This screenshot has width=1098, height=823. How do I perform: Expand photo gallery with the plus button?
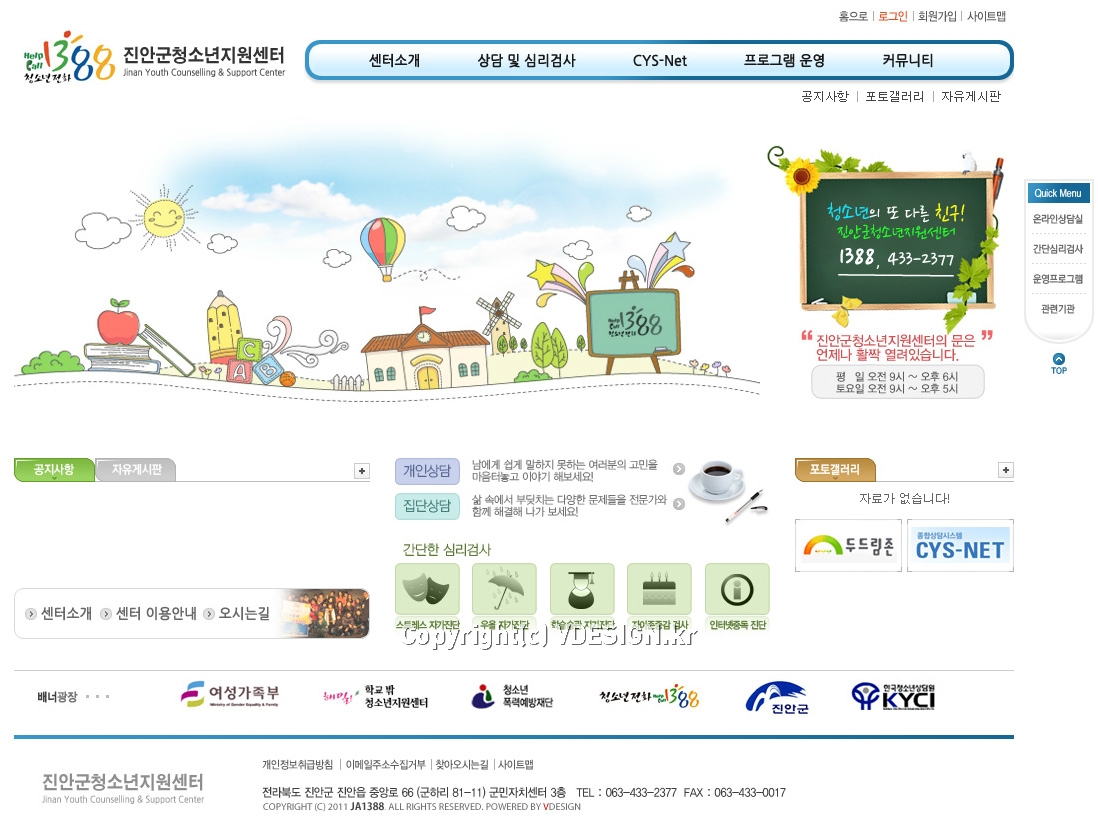(x=1006, y=470)
